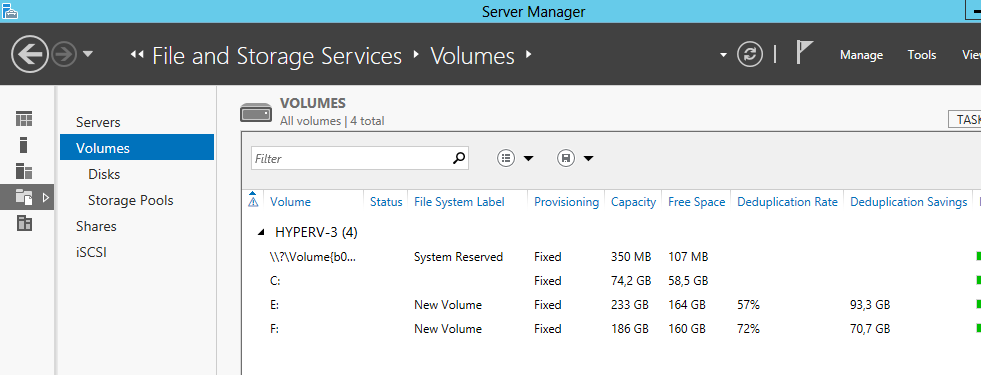Sort by the Provisioning column header
This screenshot has height=375, width=981.
pyautogui.click(x=566, y=202)
